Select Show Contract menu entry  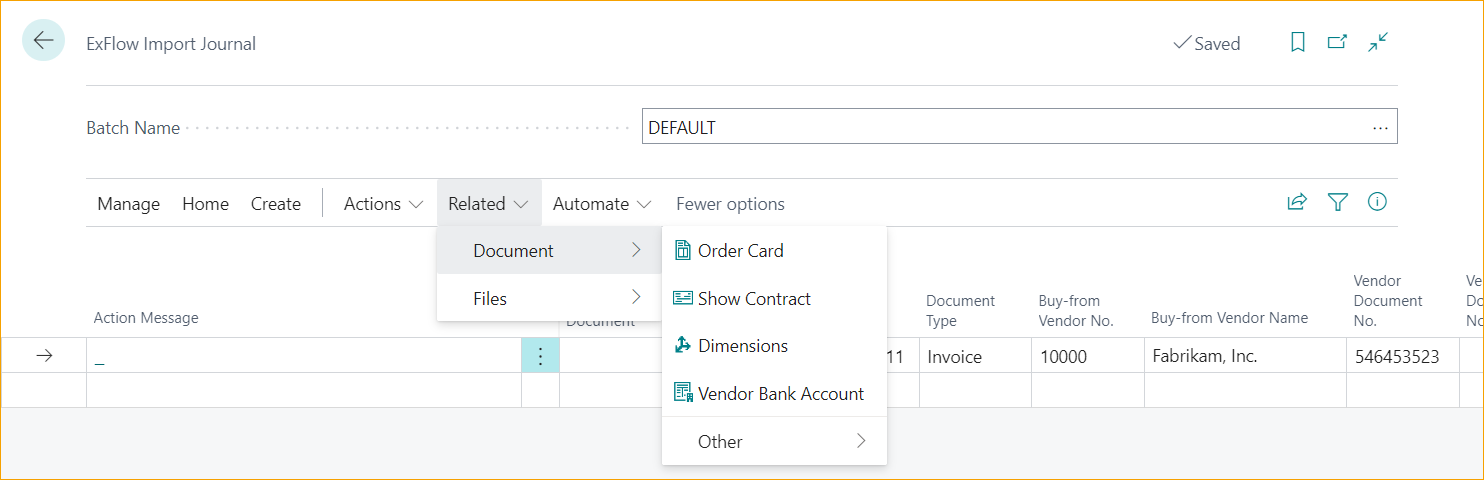[x=754, y=299]
